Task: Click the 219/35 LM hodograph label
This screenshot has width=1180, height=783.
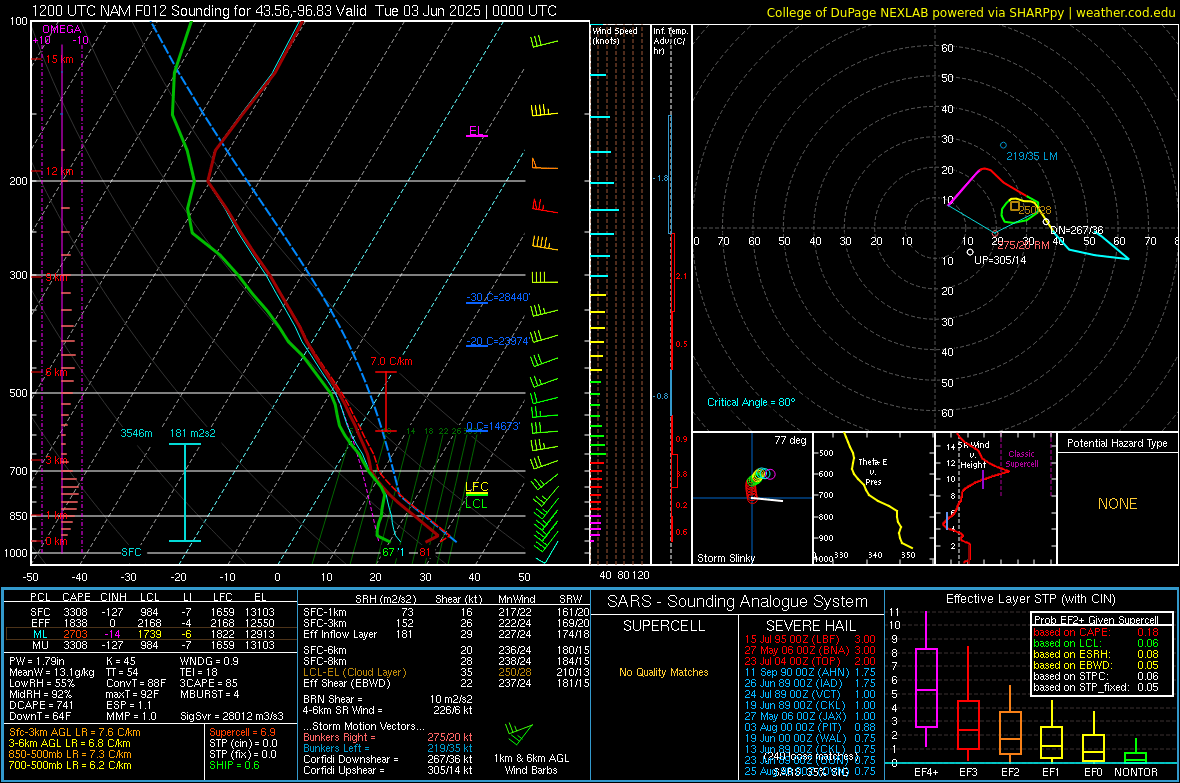Action: (1032, 157)
